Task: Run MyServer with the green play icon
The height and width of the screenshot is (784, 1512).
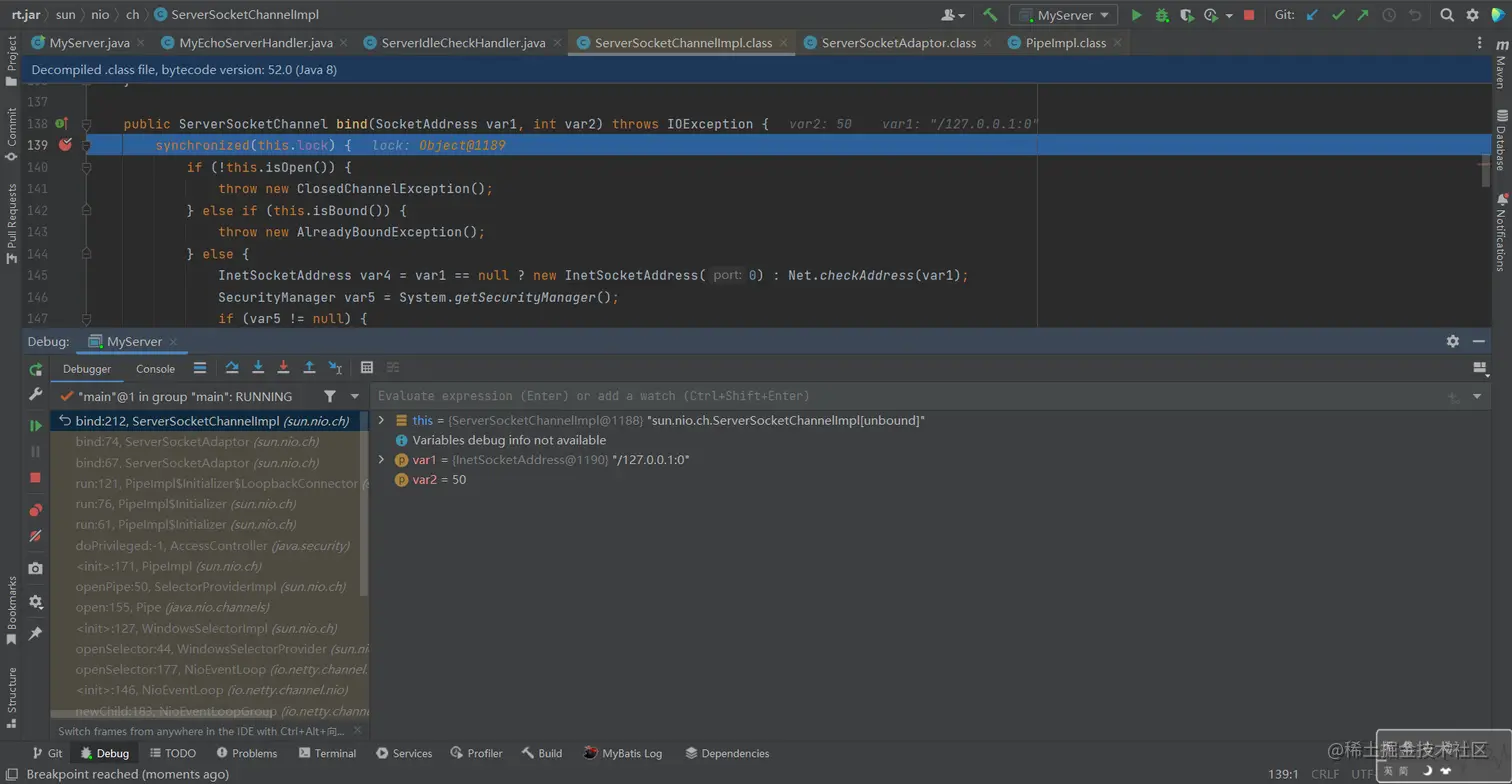Action: coord(1136,15)
